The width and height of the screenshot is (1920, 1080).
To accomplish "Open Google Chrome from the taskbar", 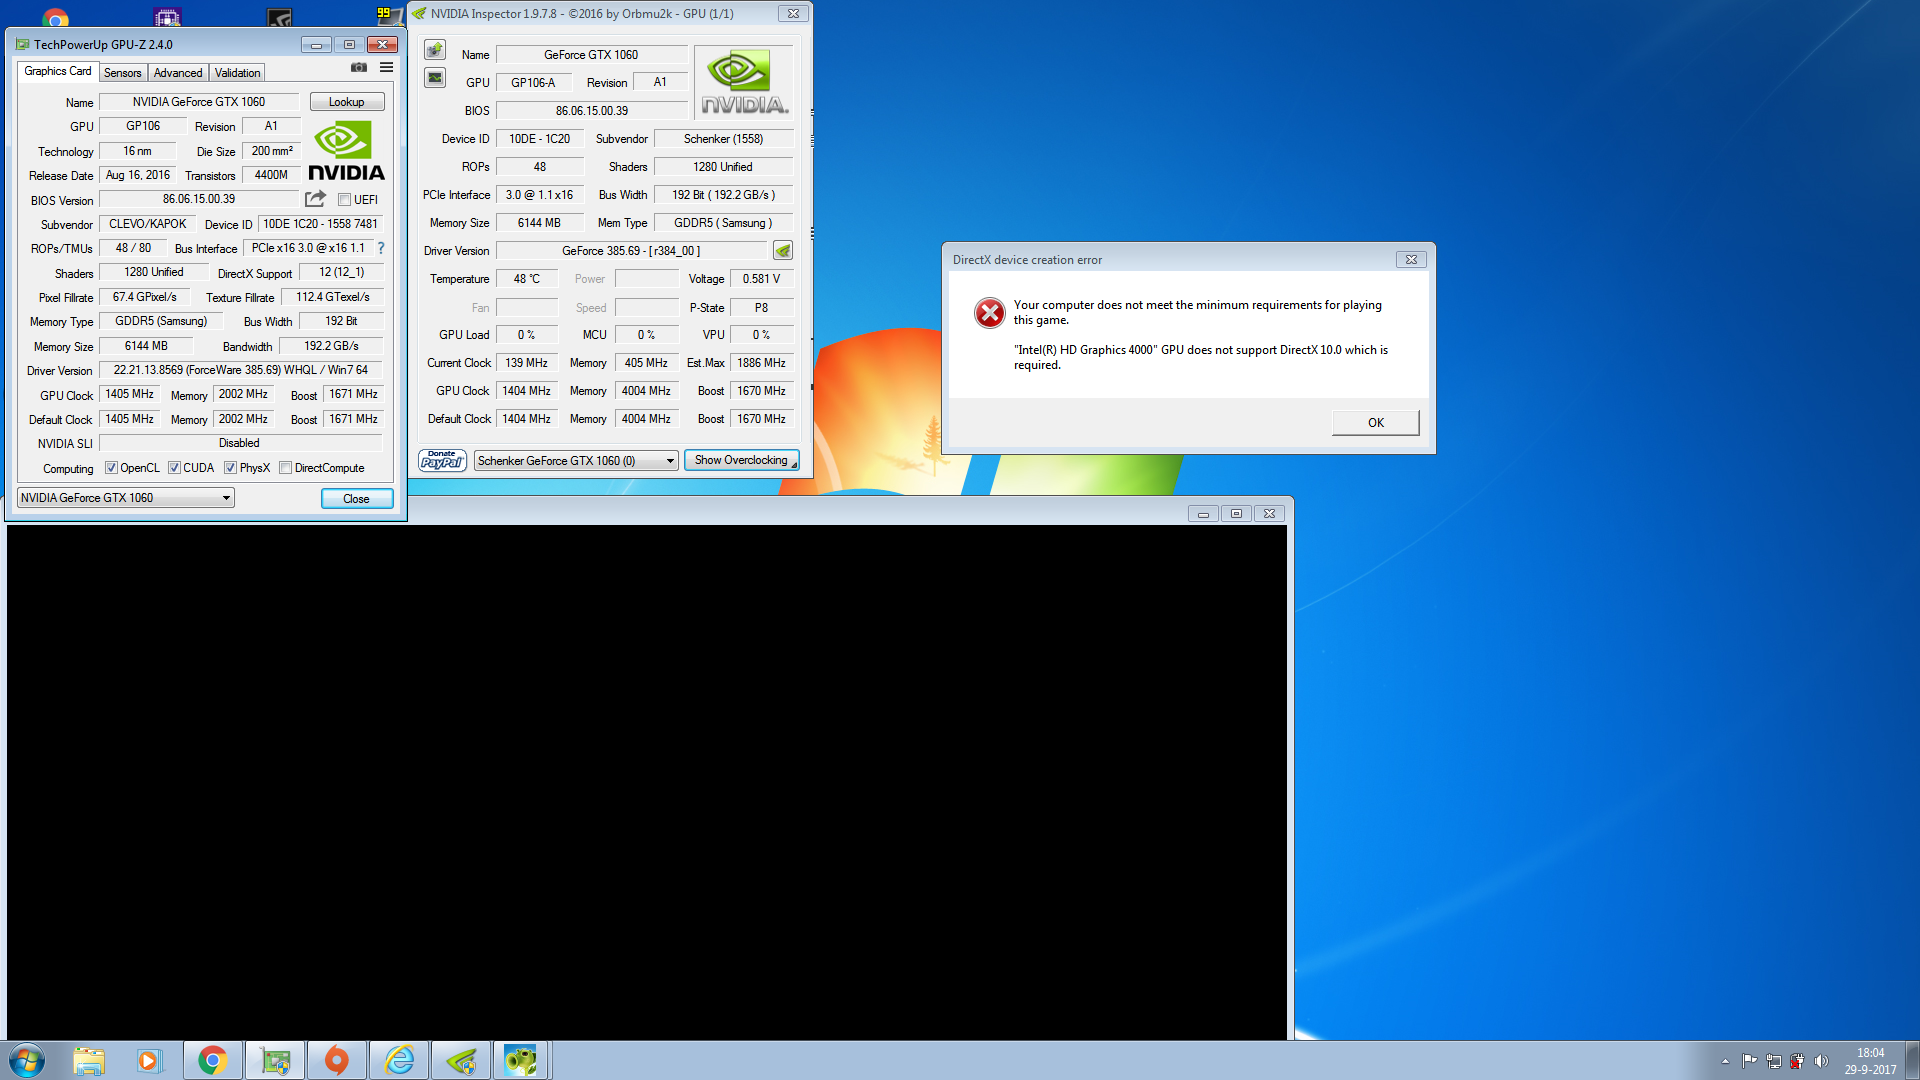I will [x=212, y=1060].
